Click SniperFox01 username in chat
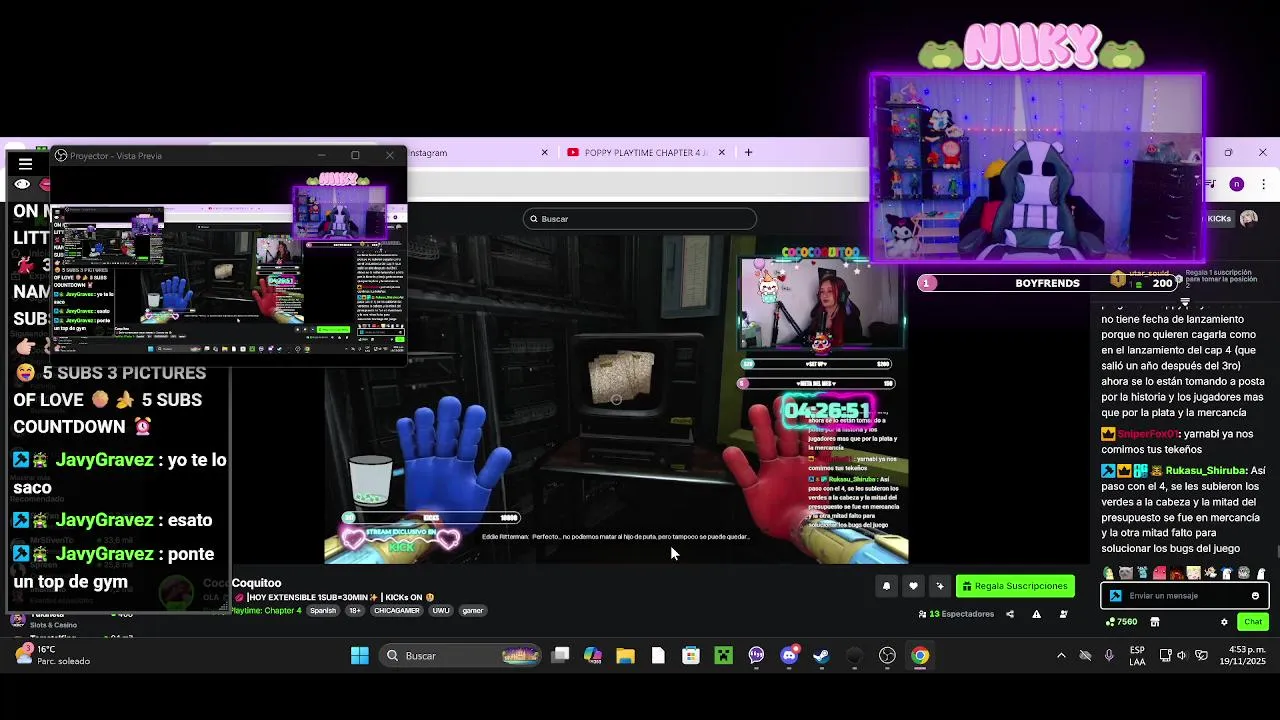 (x=1147, y=434)
